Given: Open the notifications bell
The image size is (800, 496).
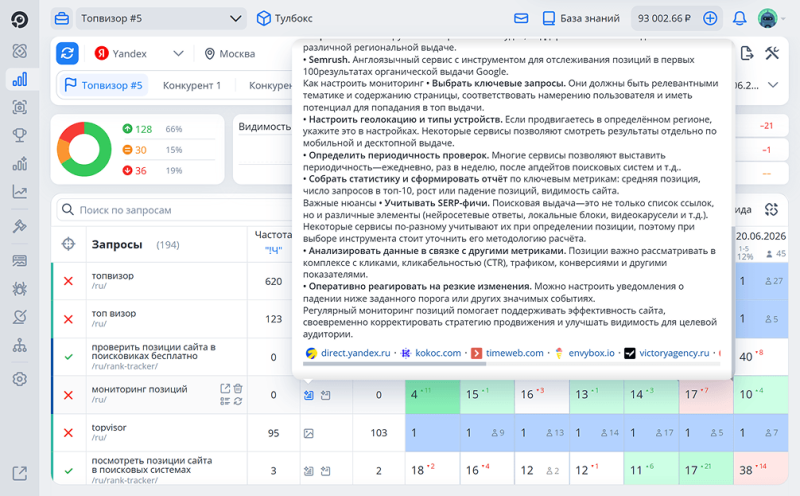Looking at the screenshot, I should [x=739, y=18].
